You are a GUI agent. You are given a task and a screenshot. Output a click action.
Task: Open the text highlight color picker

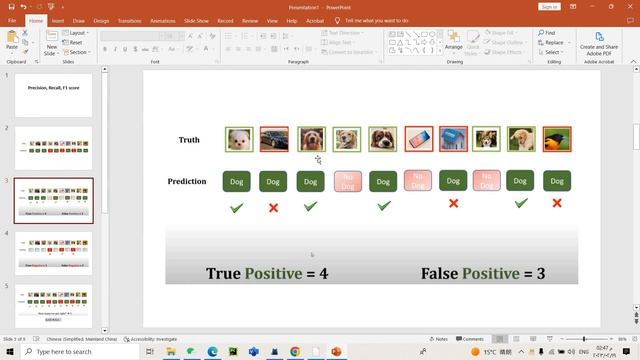pyautogui.click(x=190, y=49)
